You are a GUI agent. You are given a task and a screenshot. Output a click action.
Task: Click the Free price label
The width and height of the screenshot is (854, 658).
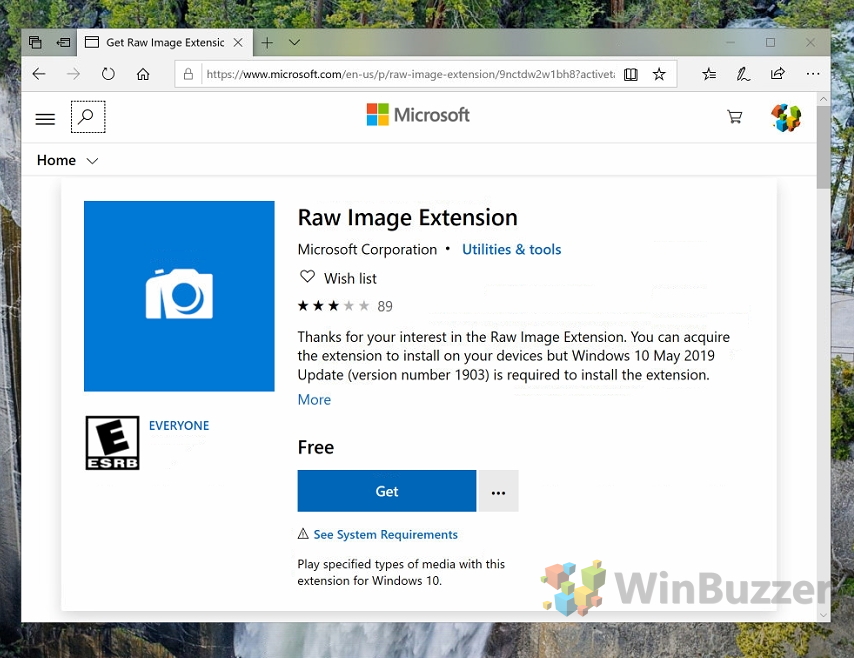click(316, 447)
